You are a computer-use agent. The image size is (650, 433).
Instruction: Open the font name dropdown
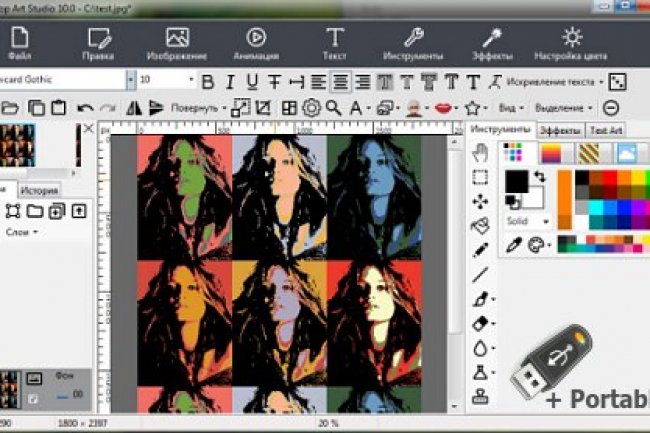click(x=130, y=79)
